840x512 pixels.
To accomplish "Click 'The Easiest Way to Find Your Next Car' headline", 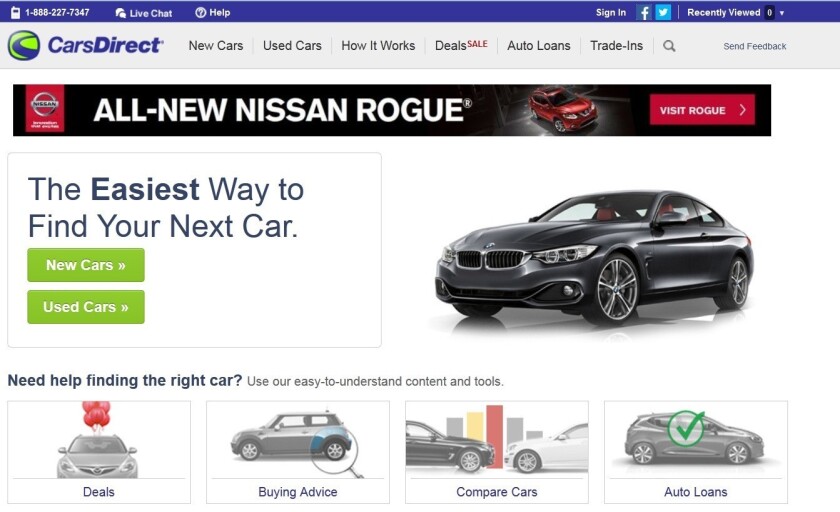I will 166,207.
